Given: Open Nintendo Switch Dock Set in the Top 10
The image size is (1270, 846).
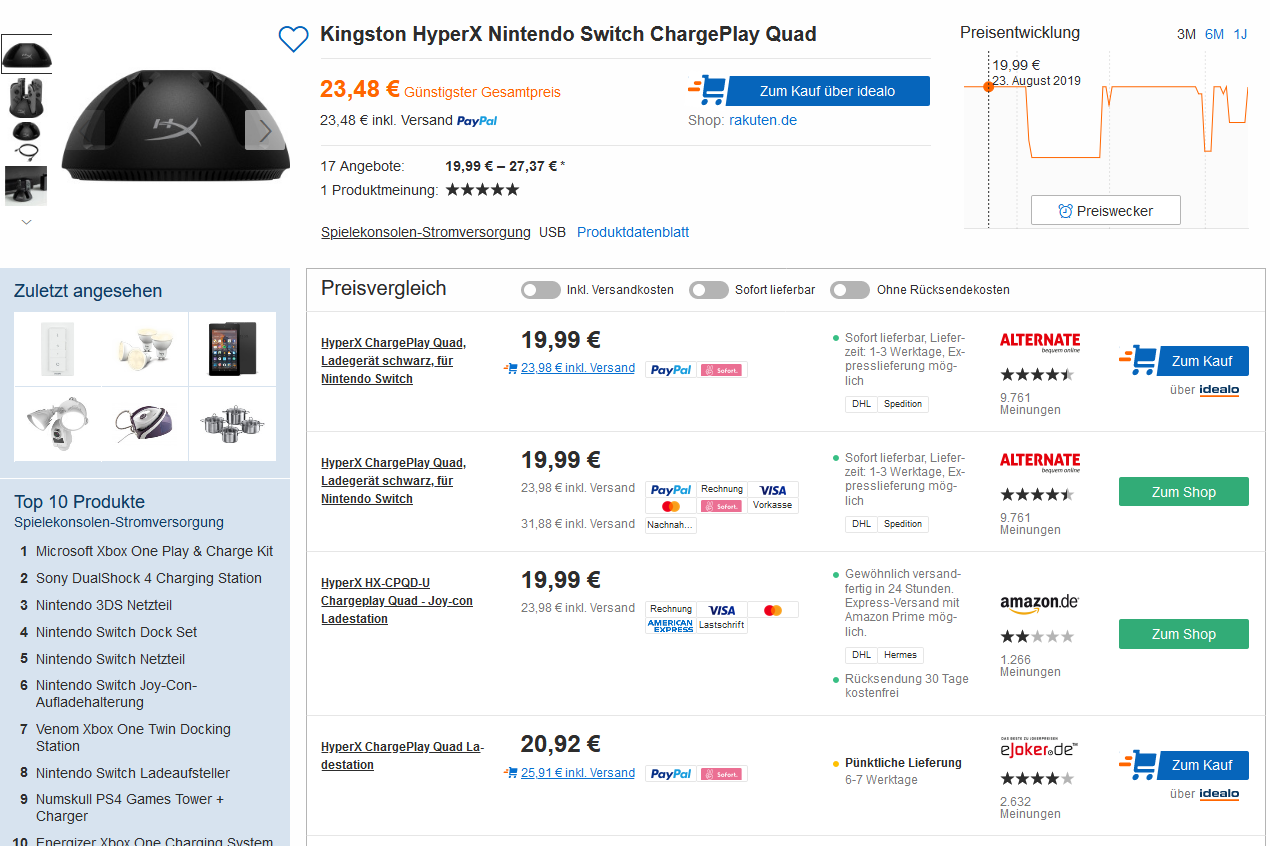Looking at the screenshot, I should [x=116, y=632].
